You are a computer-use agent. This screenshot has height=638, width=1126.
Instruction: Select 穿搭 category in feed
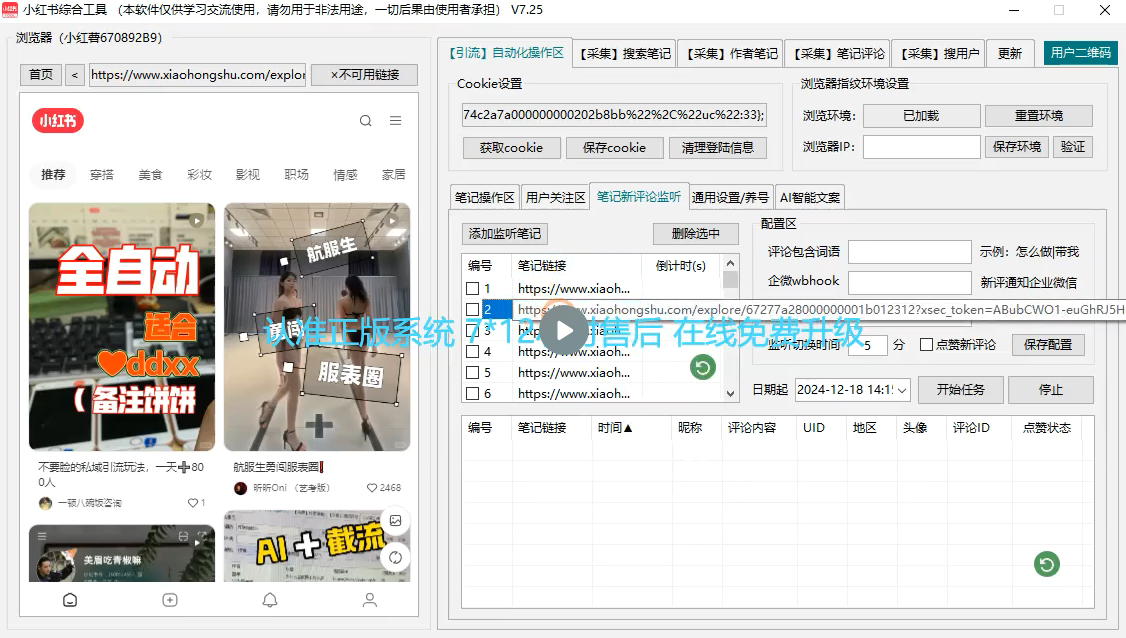(x=101, y=175)
